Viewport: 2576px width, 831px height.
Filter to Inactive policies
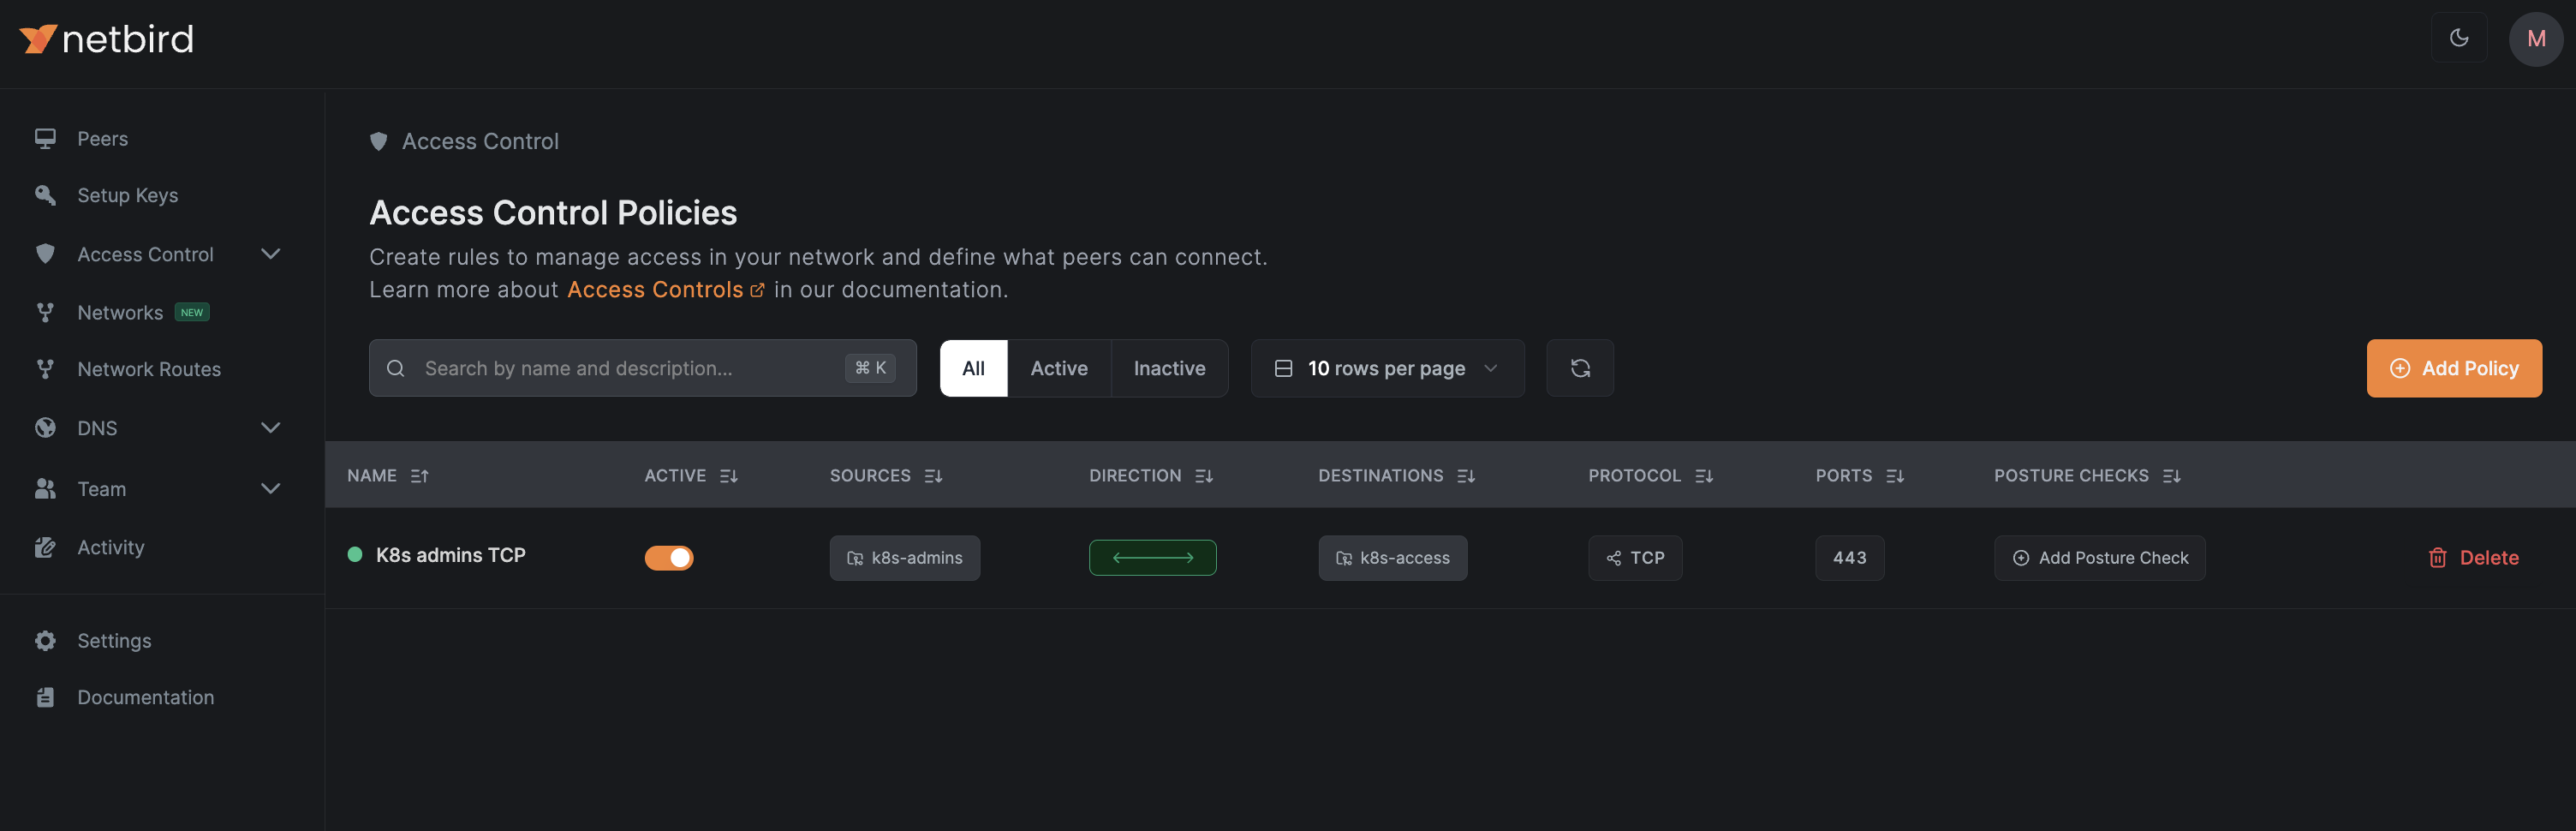tap(1168, 368)
